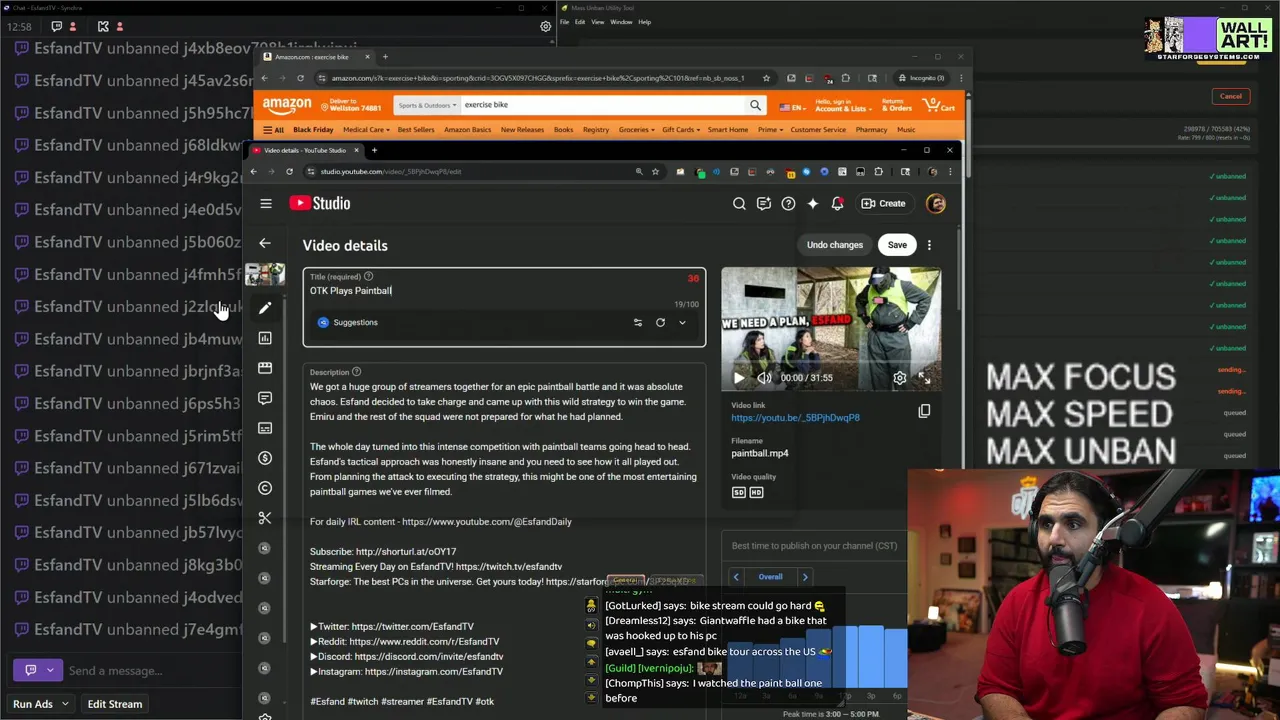1280x720 pixels.
Task: Open the Amazon cart
Action: click(x=938, y=105)
